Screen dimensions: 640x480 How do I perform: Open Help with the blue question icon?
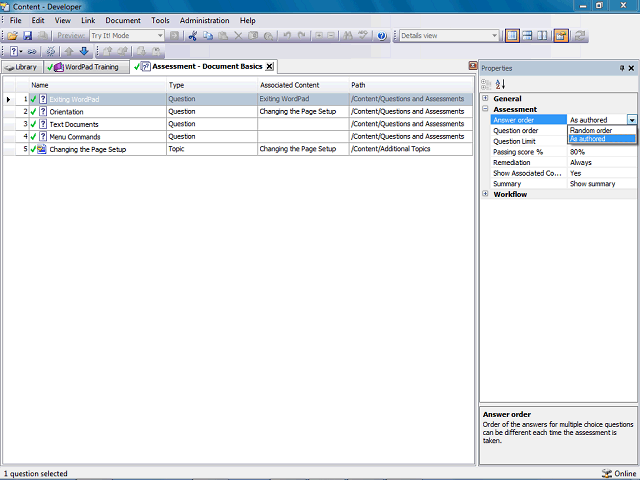coord(382,36)
